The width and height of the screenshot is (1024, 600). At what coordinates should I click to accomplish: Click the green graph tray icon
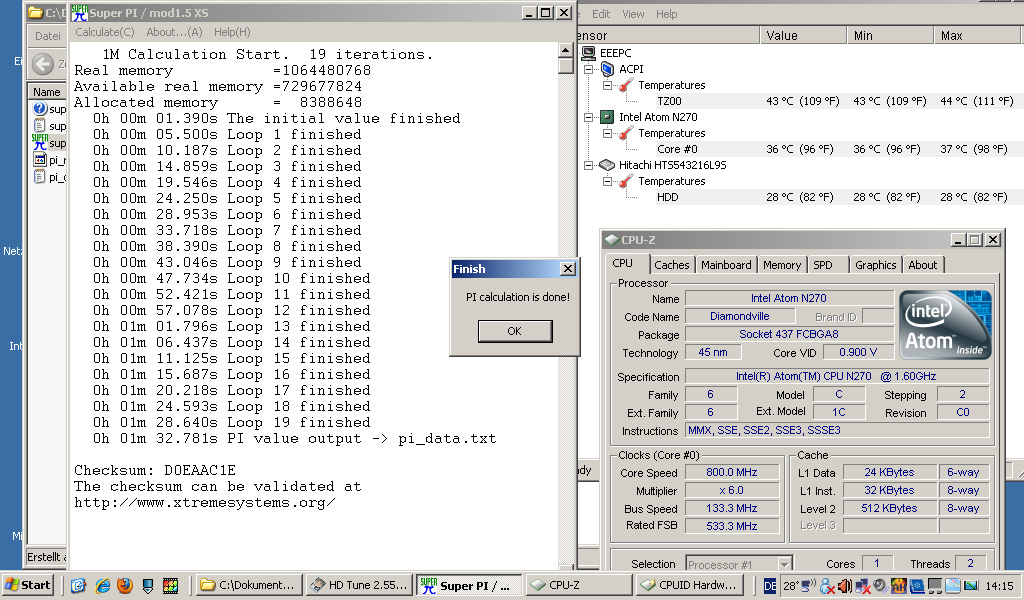(971, 586)
